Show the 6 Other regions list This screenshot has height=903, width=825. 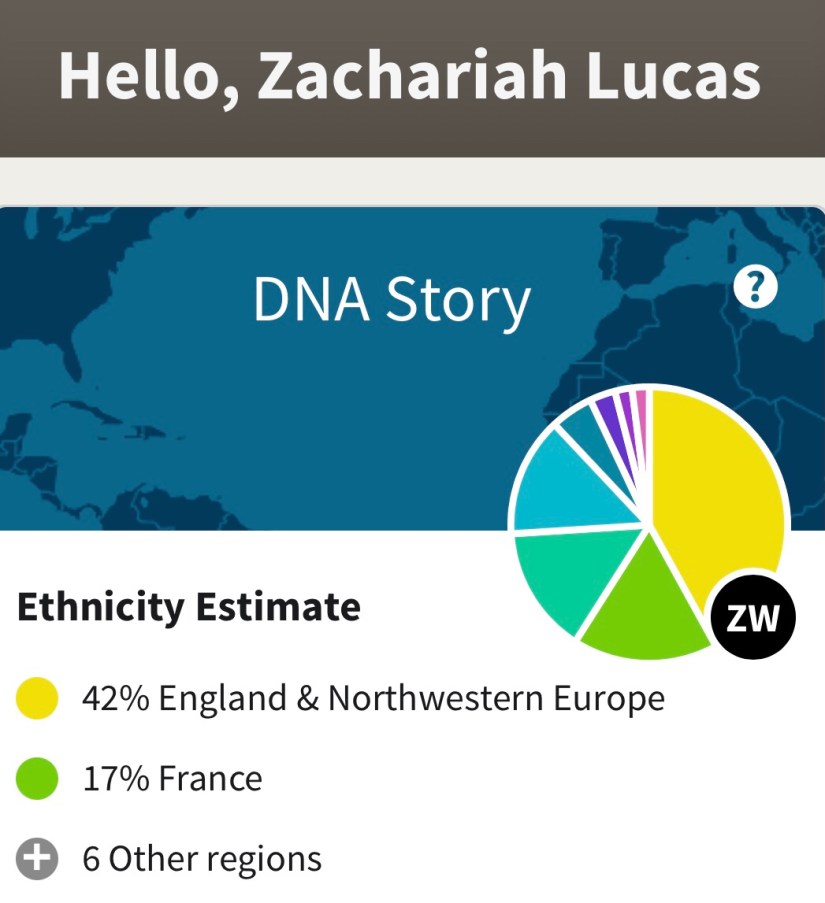tap(202, 859)
